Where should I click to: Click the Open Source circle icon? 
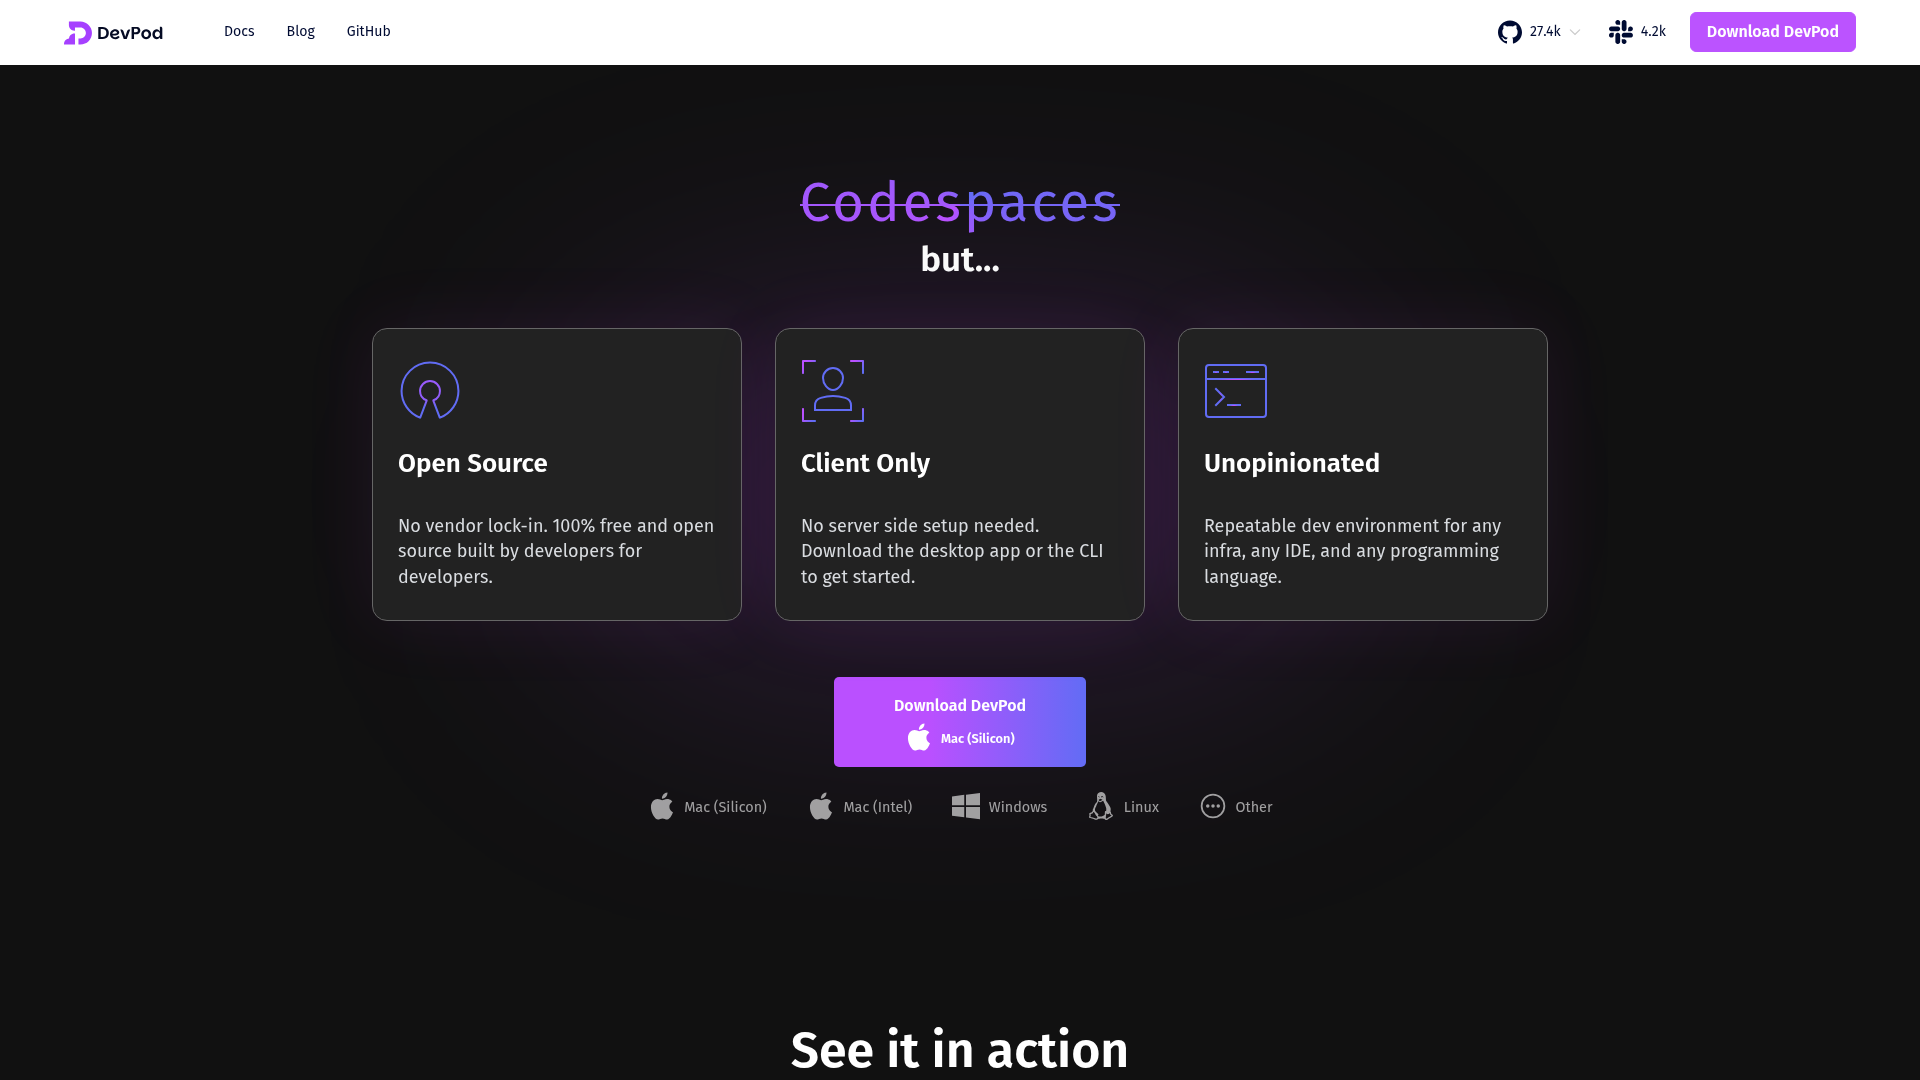pos(429,391)
